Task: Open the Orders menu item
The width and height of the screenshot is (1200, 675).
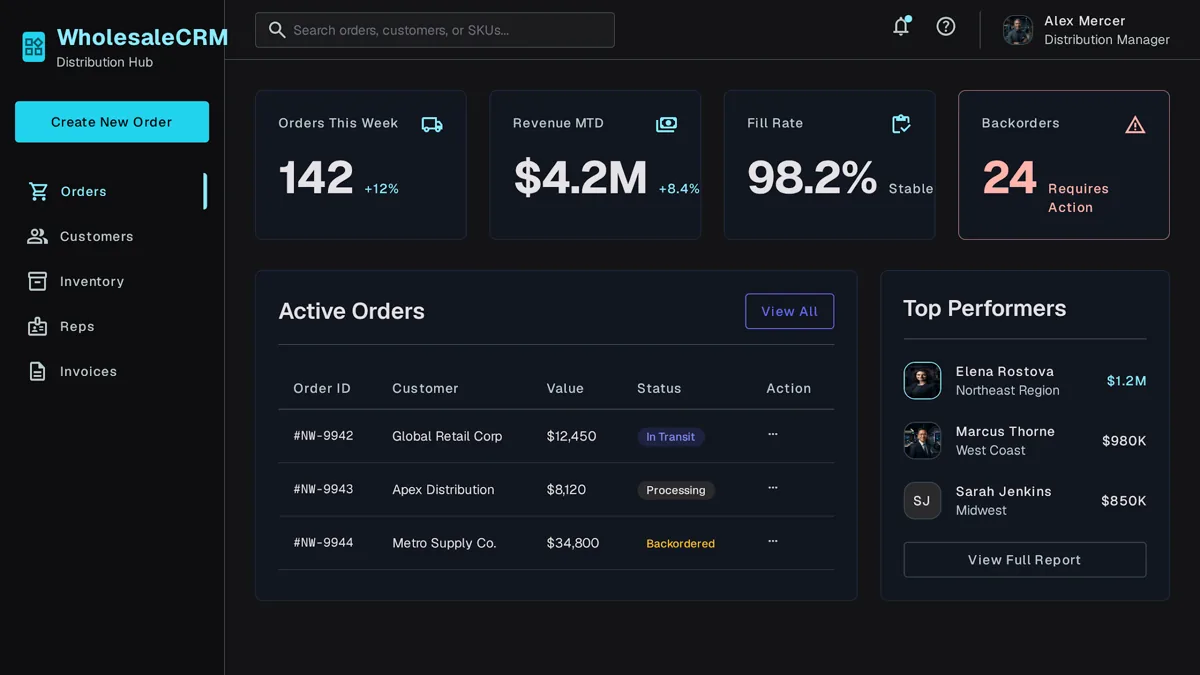Action: point(111,191)
